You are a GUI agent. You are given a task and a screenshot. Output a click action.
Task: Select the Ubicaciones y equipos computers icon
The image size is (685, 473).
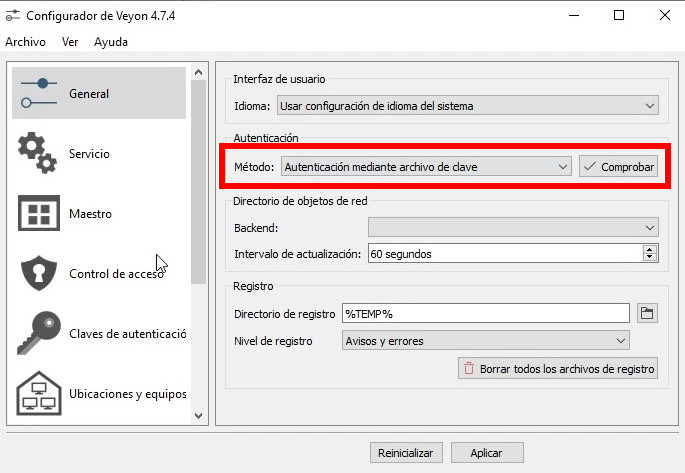39,393
